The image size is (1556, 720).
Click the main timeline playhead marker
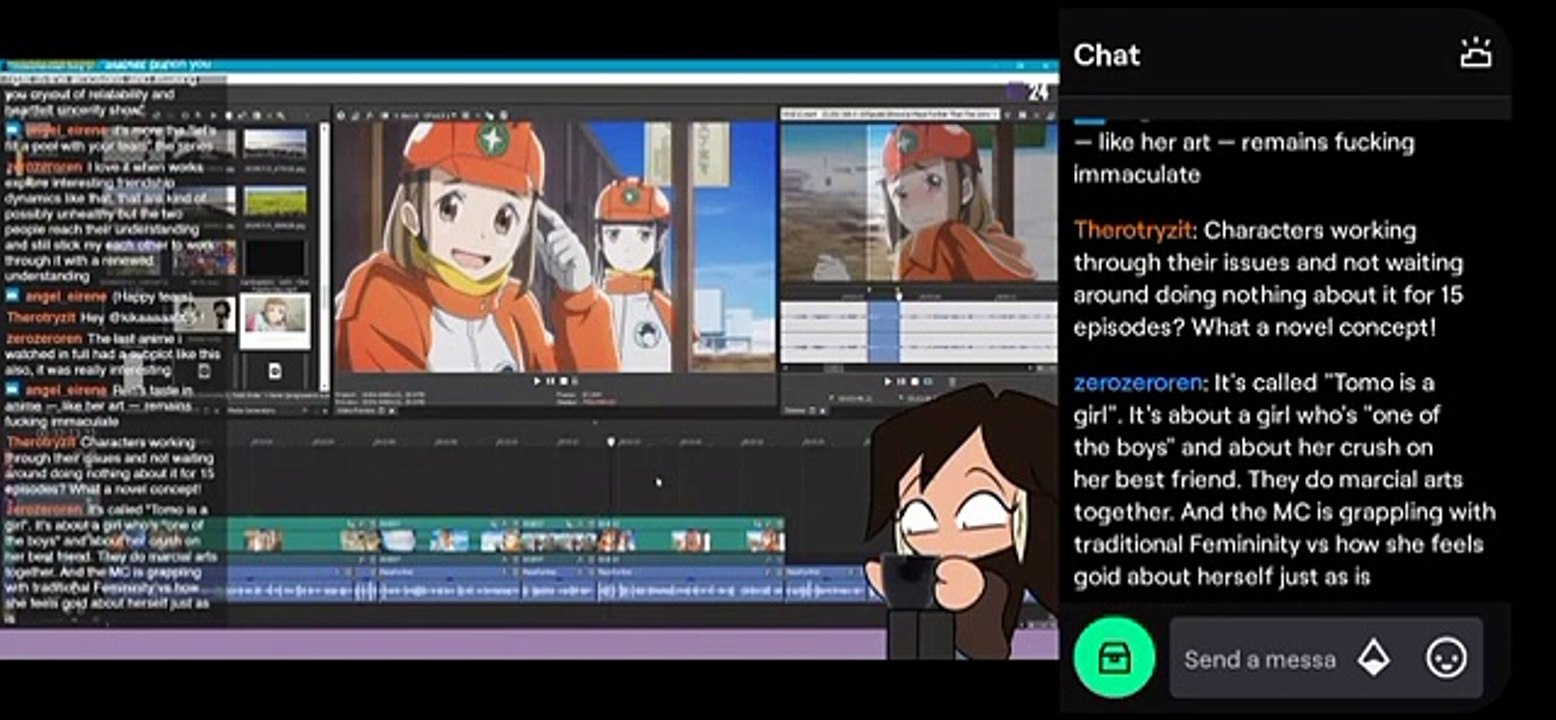click(612, 441)
